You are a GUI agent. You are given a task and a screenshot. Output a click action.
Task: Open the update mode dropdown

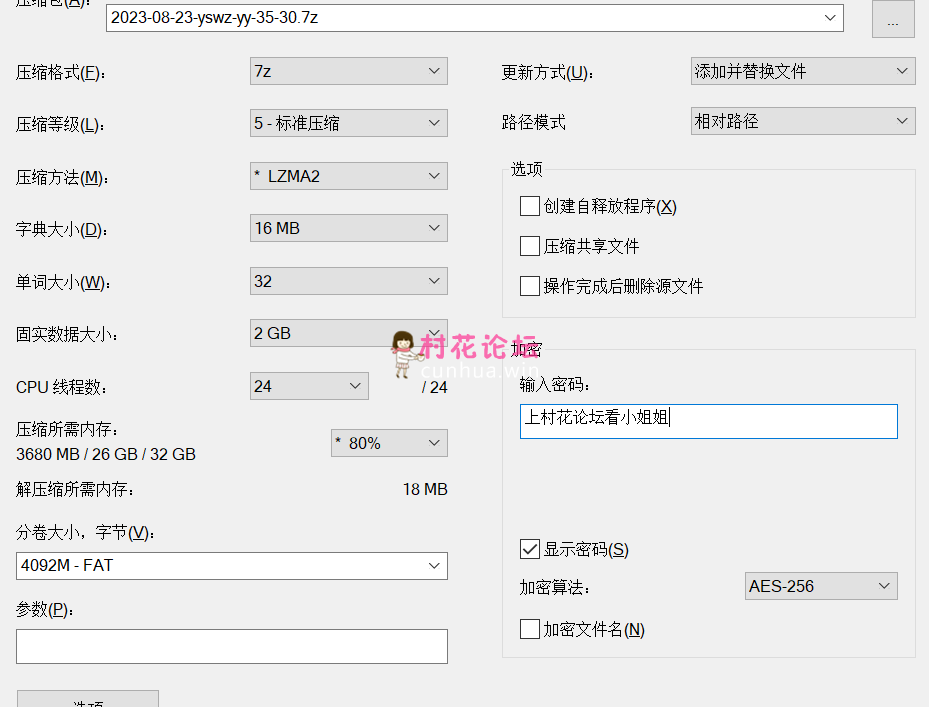point(803,71)
